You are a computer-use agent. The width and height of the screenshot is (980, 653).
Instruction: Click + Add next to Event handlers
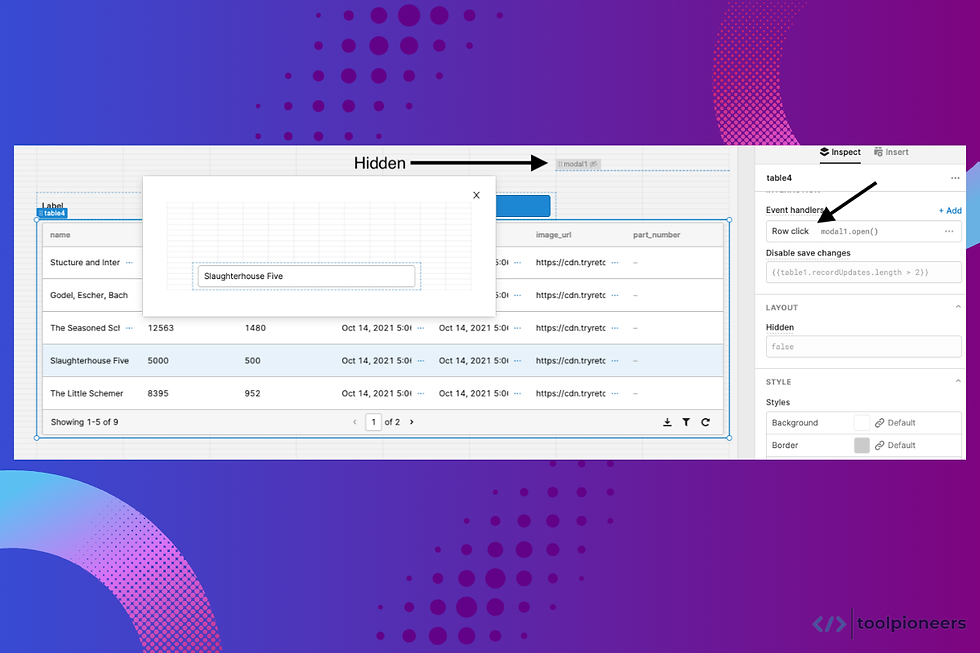[949, 210]
